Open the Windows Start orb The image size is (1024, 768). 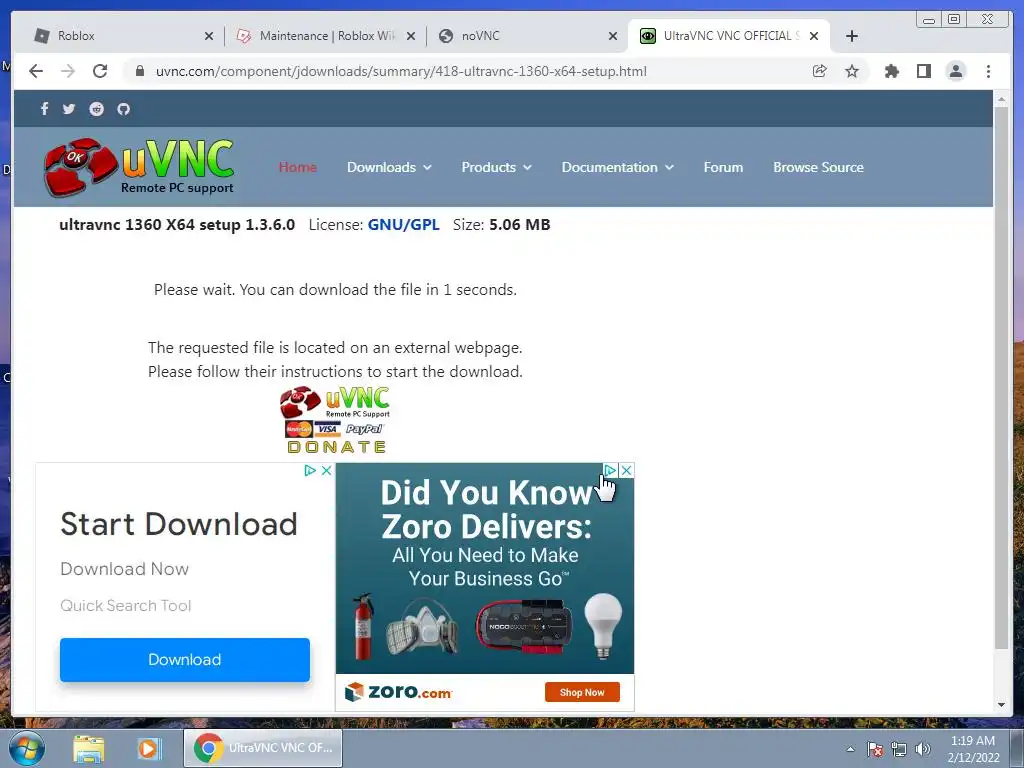click(27, 748)
